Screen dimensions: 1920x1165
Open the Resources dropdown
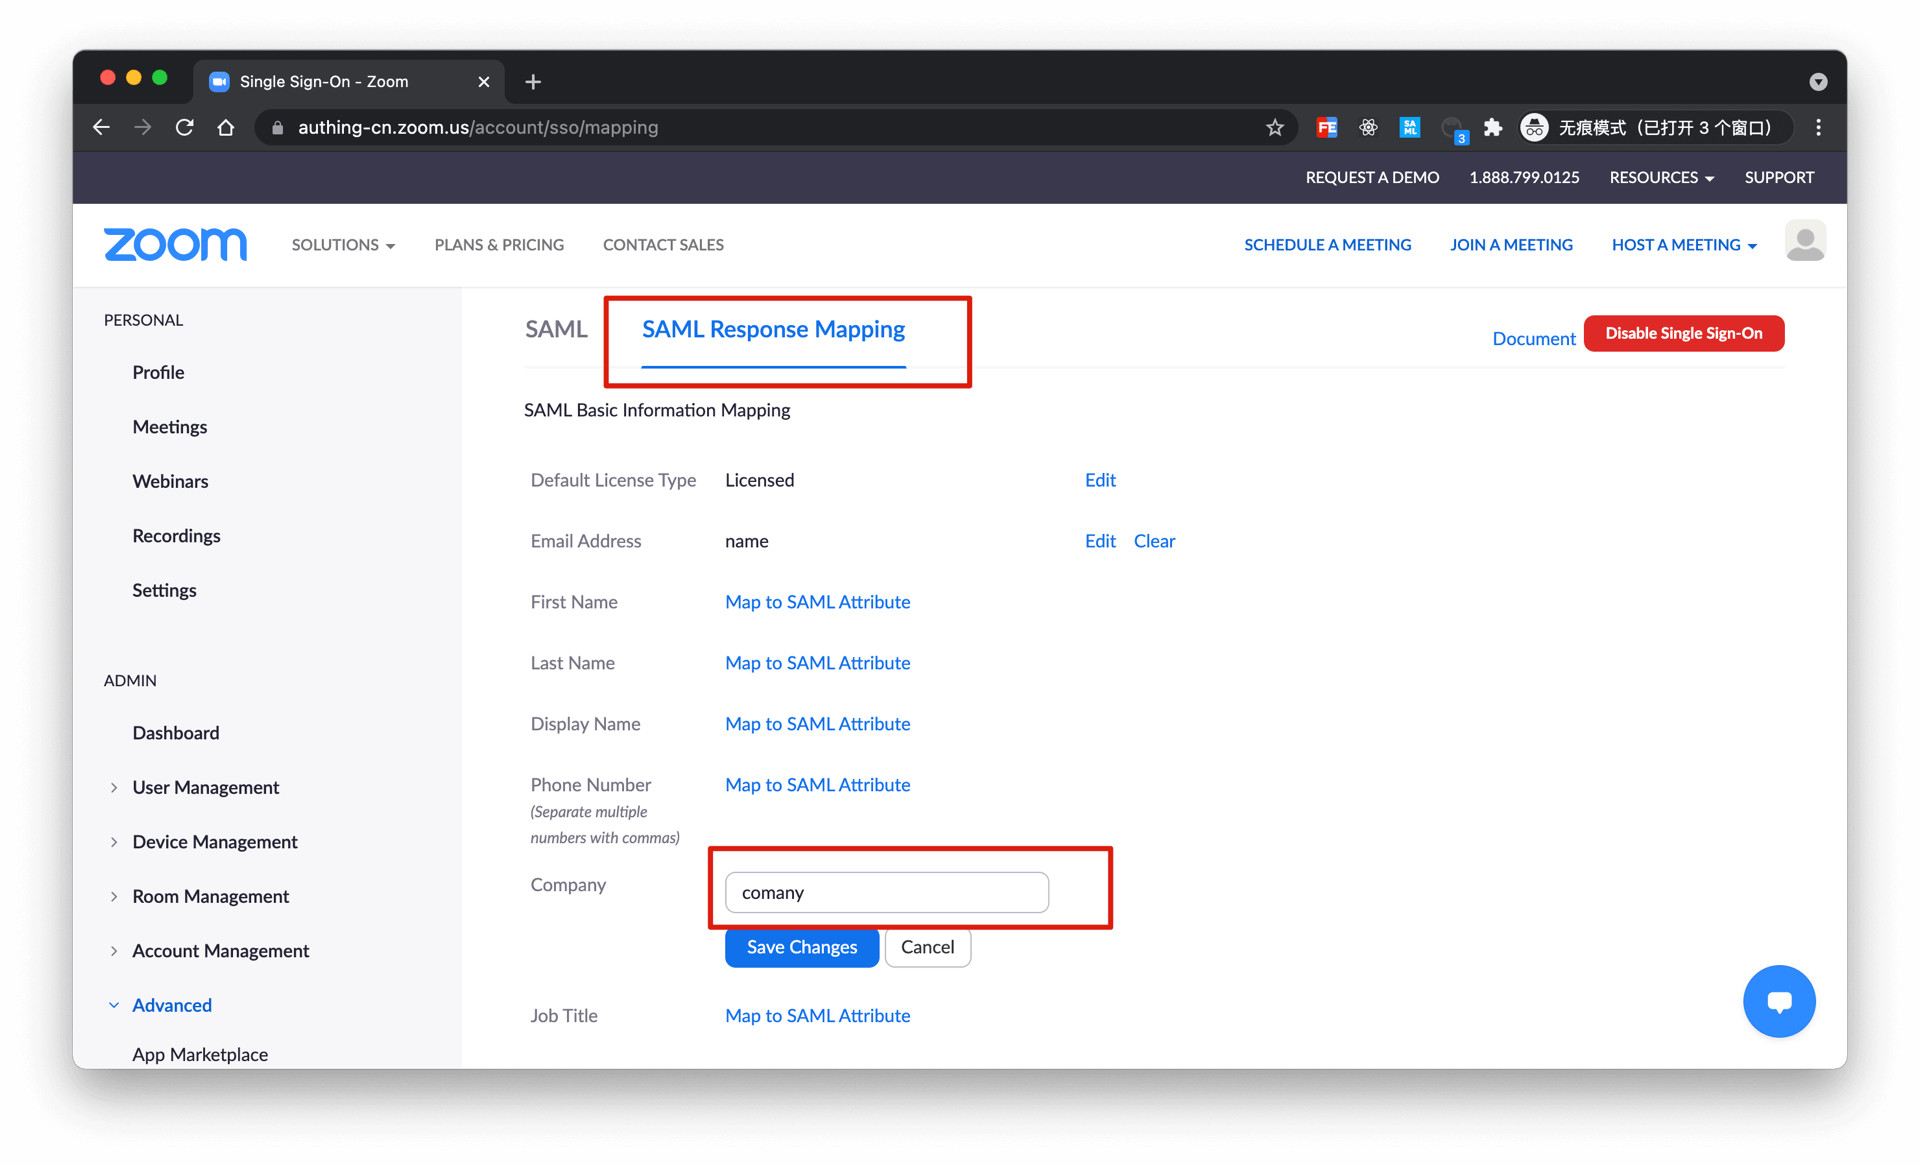click(1661, 177)
